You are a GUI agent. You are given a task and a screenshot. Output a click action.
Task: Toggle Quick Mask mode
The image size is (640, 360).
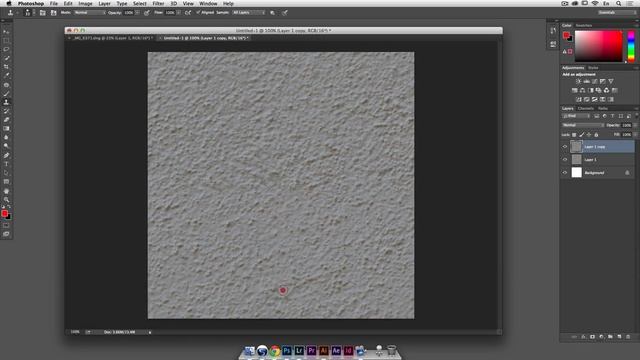[6, 225]
